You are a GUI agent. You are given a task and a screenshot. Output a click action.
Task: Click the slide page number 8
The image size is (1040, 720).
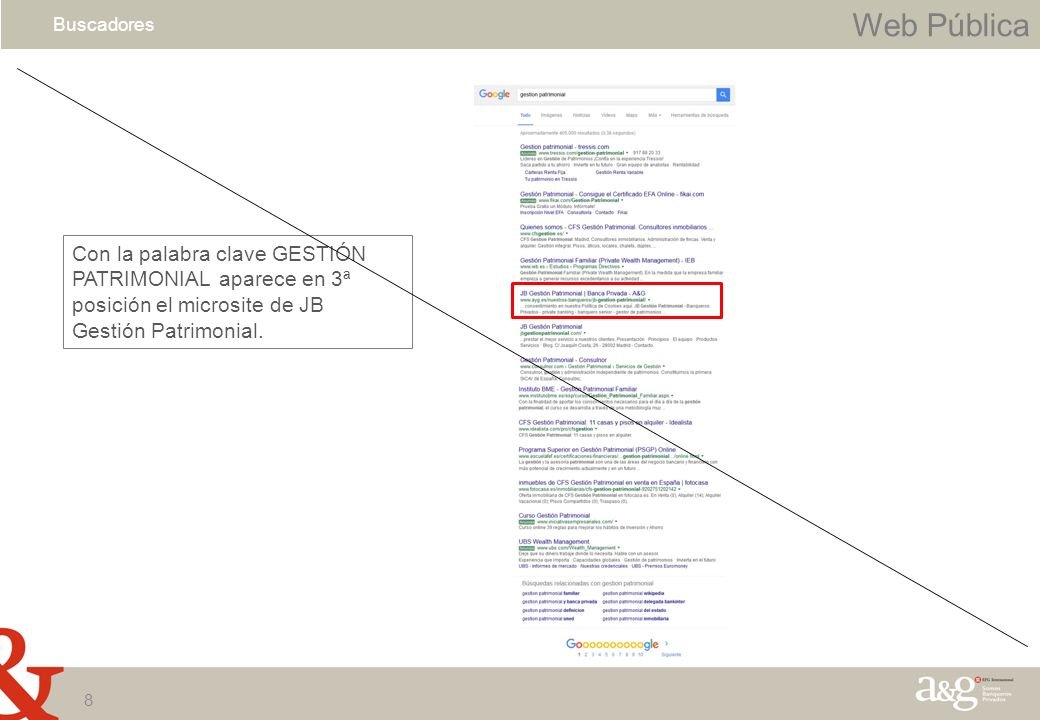88,700
